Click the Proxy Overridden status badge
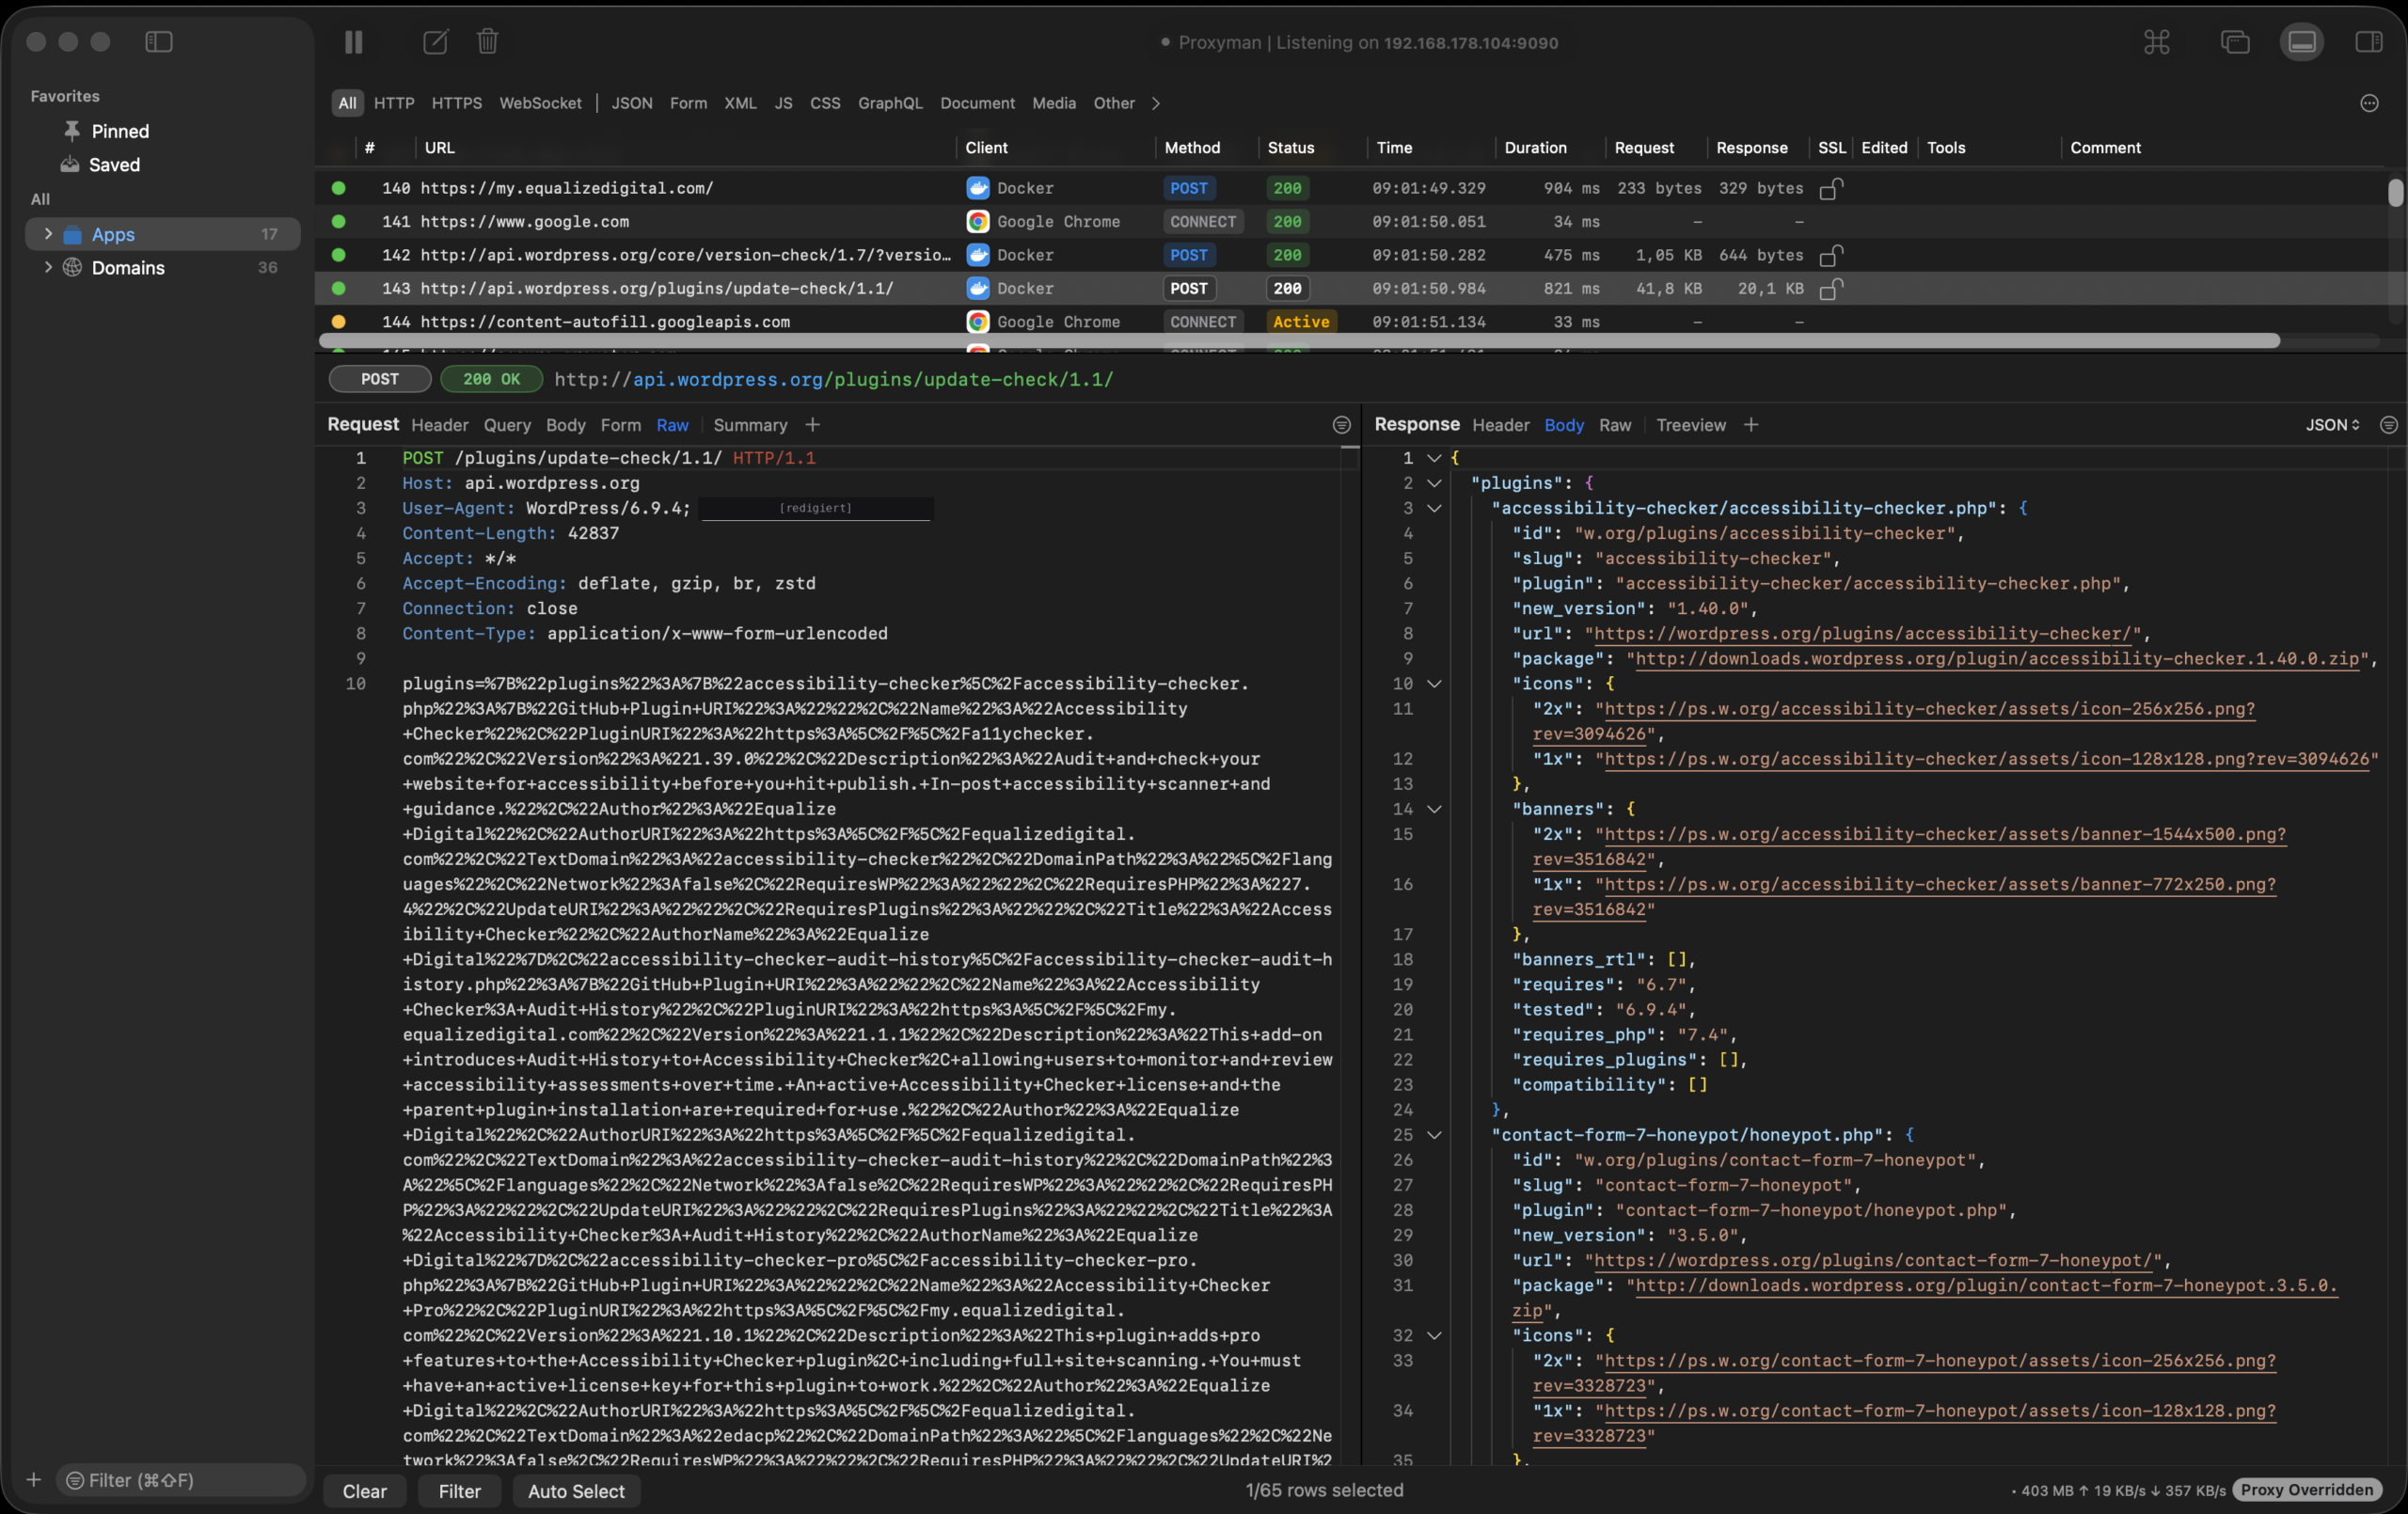Screen dimensions: 2408x1514 tap(2307, 1489)
